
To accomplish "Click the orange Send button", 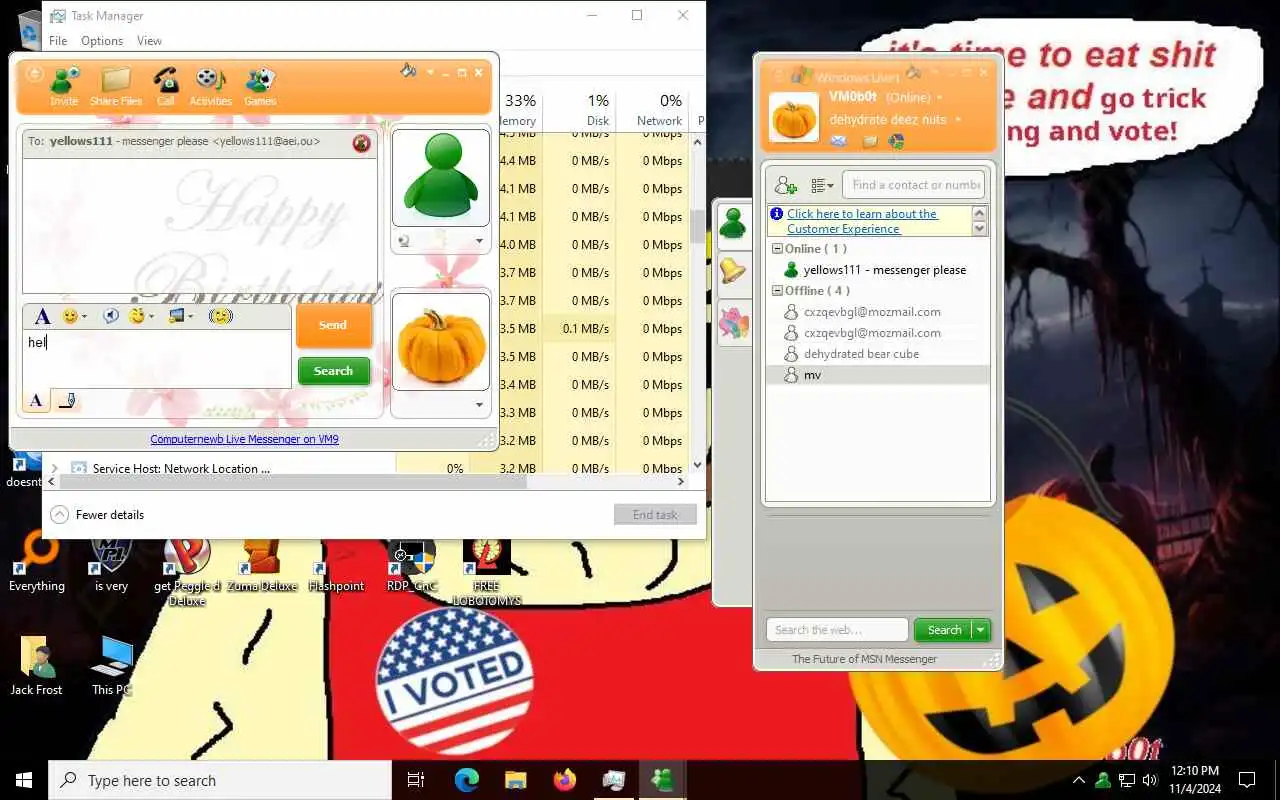I will point(334,325).
